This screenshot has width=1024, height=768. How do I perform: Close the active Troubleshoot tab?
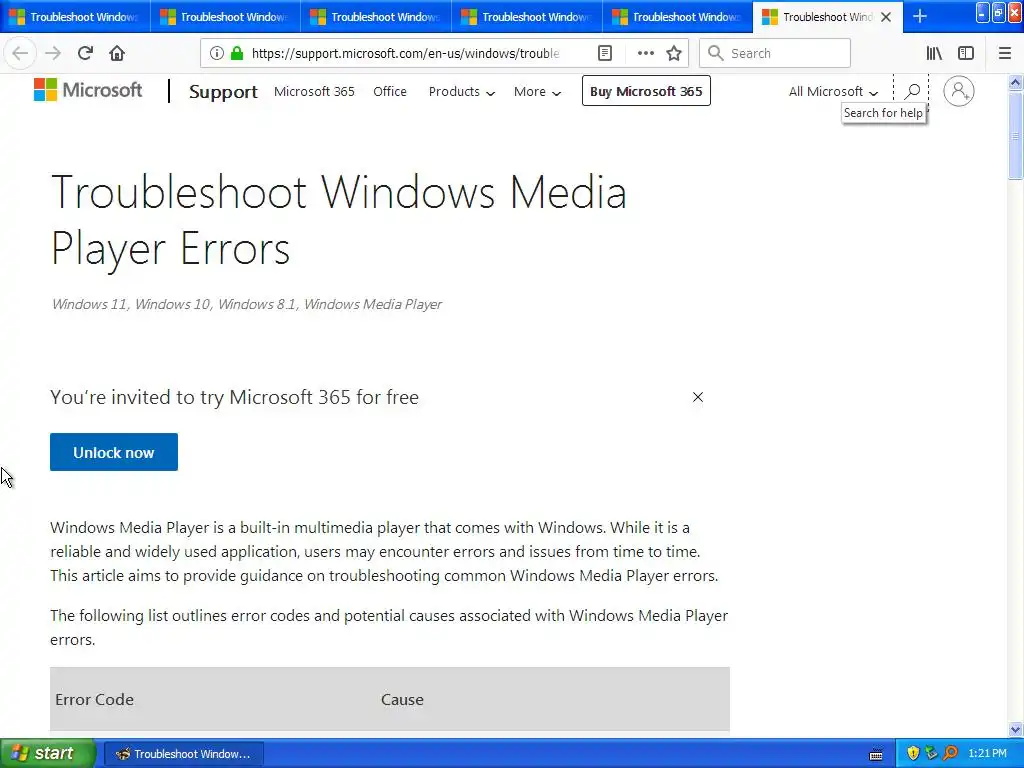[886, 17]
